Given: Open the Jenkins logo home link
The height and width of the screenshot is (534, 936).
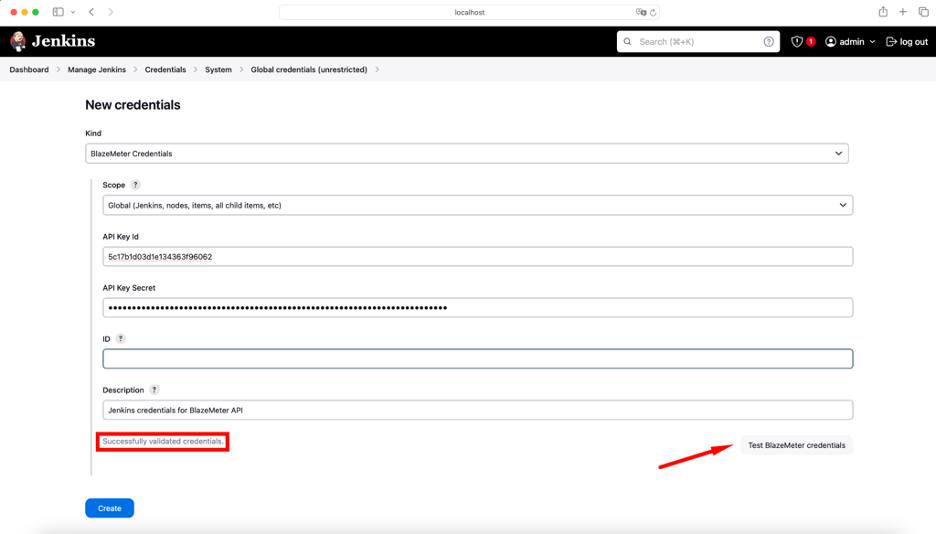Looking at the screenshot, I should pyautogui.click(x=53, y=41).
